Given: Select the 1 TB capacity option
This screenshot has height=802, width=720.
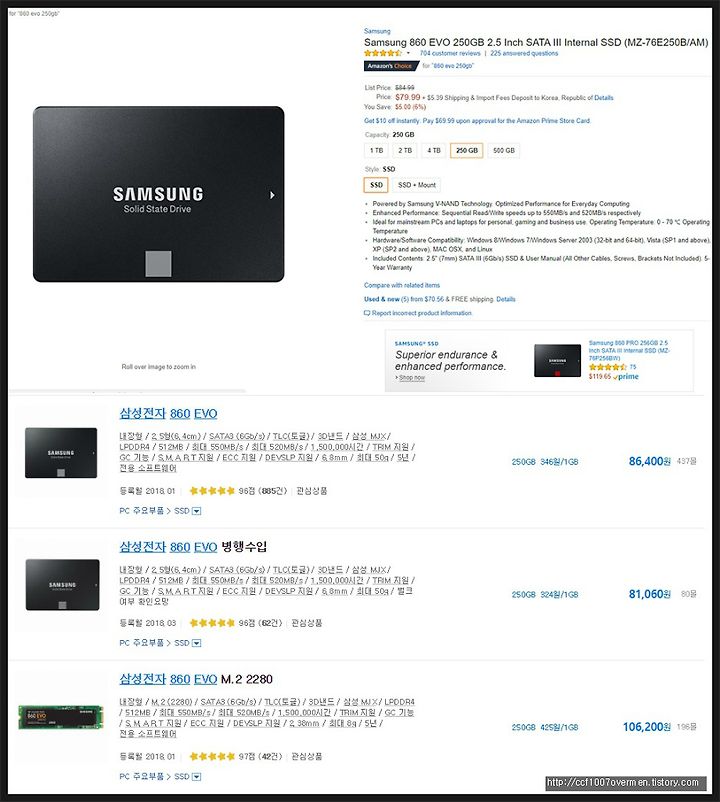Looking at the screenshot, I should [376, 150].
